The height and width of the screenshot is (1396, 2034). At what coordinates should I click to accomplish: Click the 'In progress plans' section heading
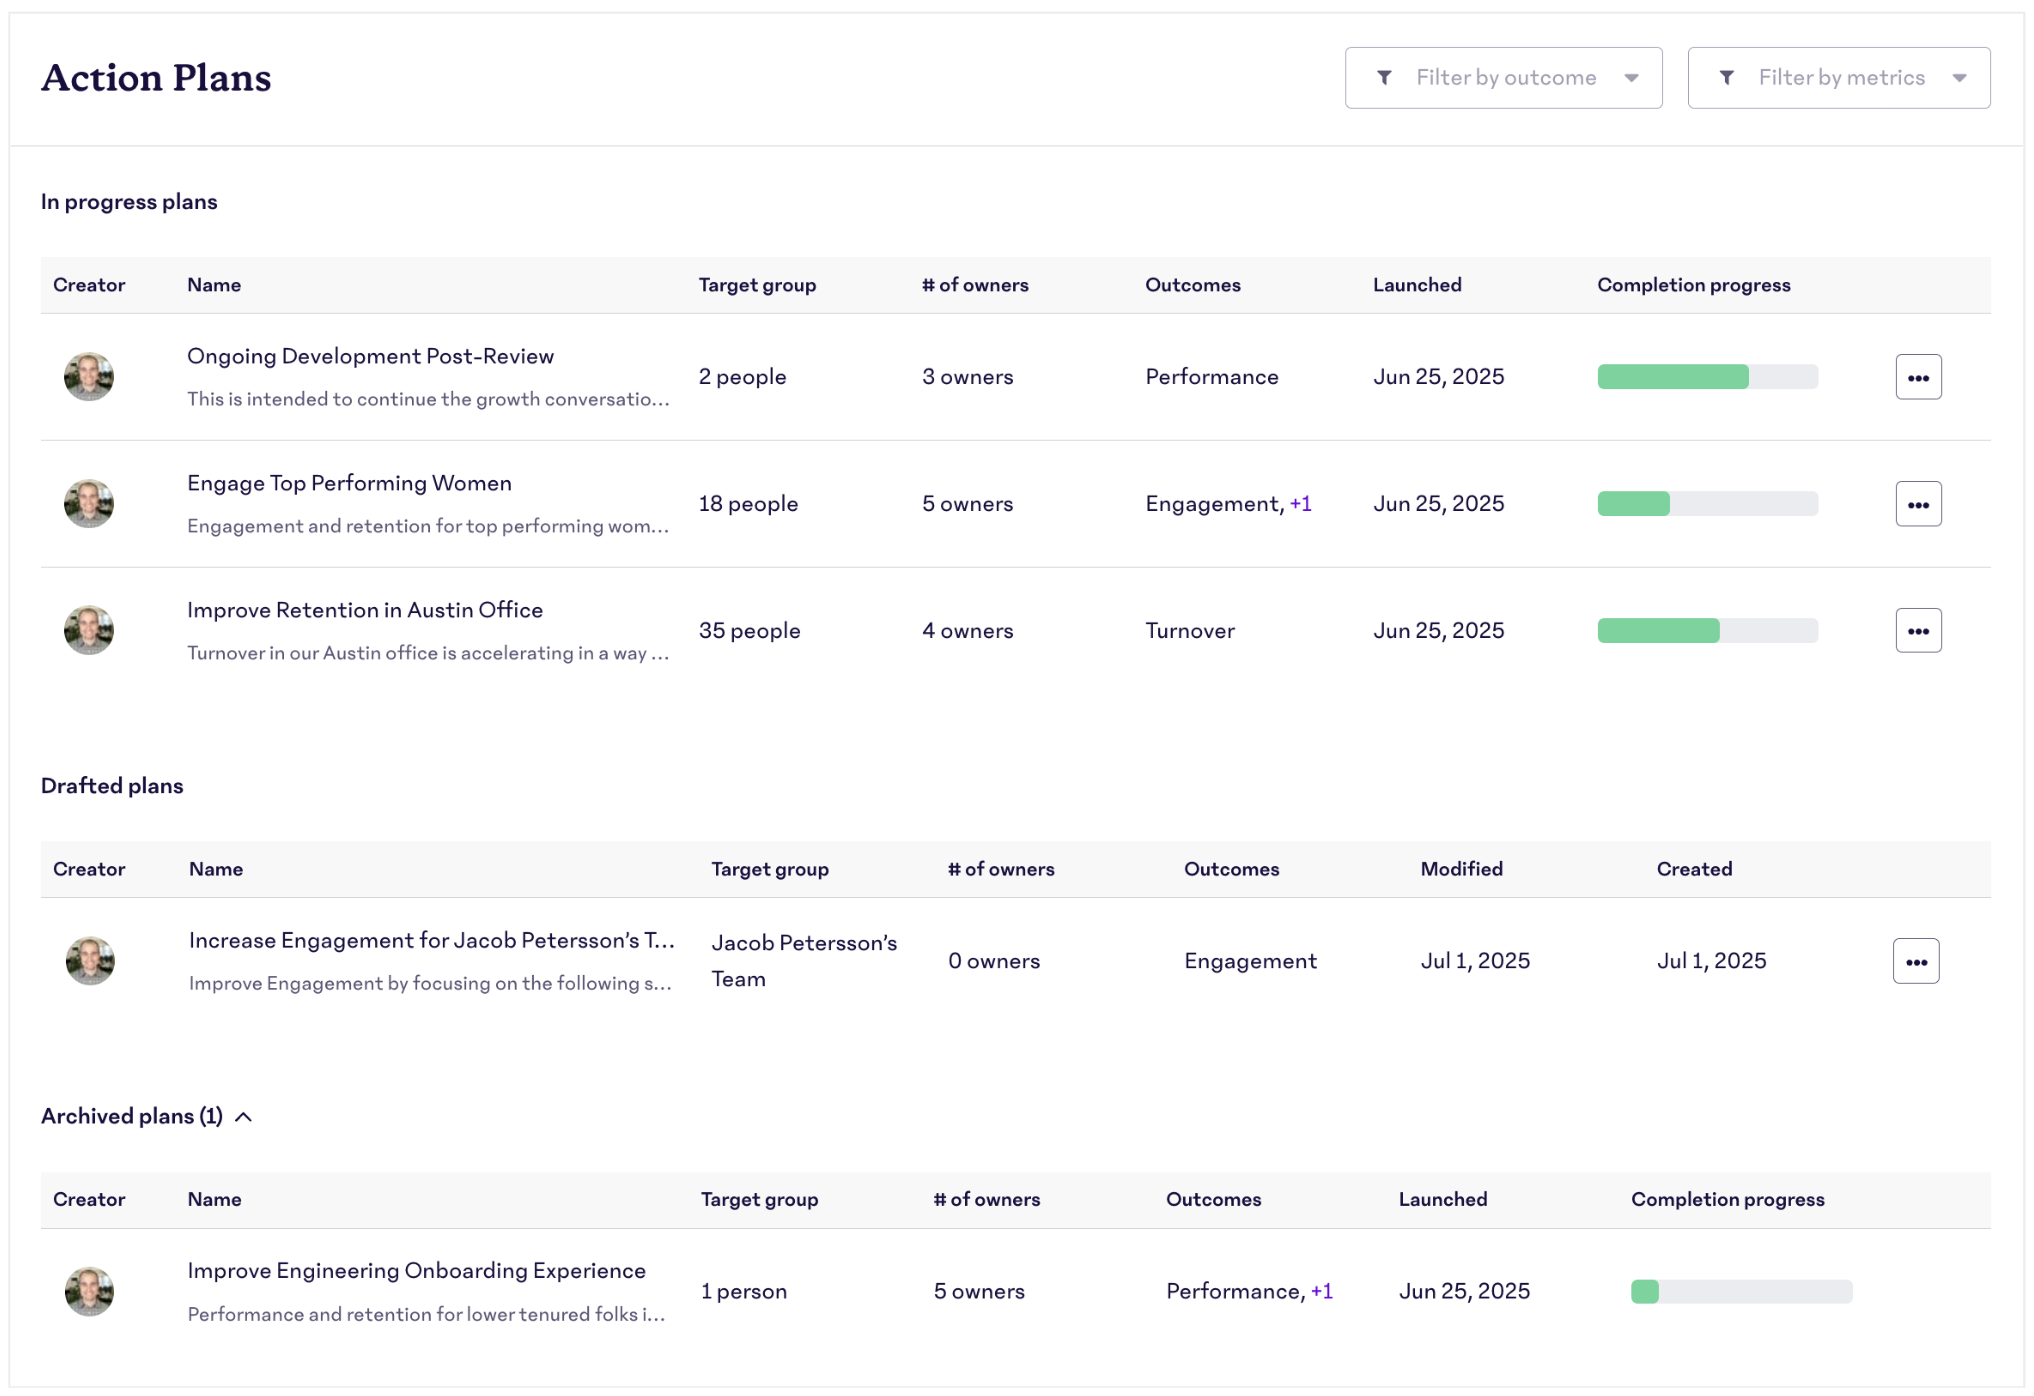pos(129,202)
